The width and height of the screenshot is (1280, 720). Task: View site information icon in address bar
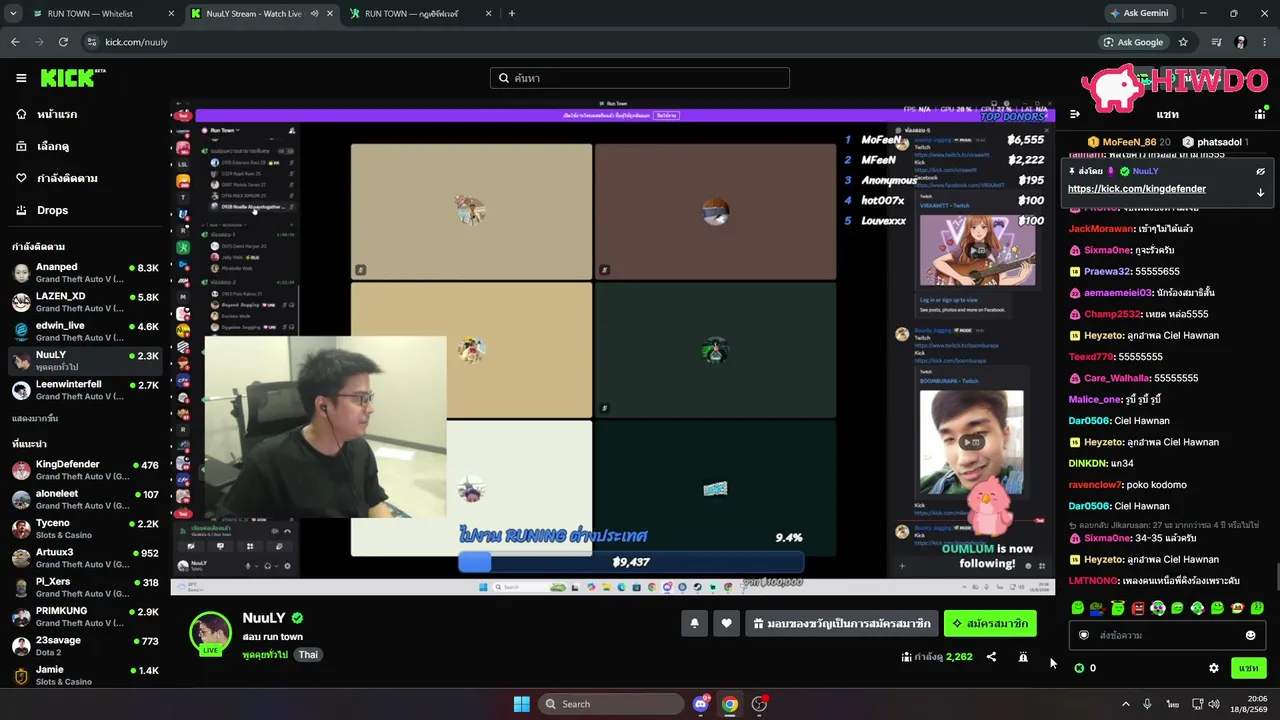(92, 42)
